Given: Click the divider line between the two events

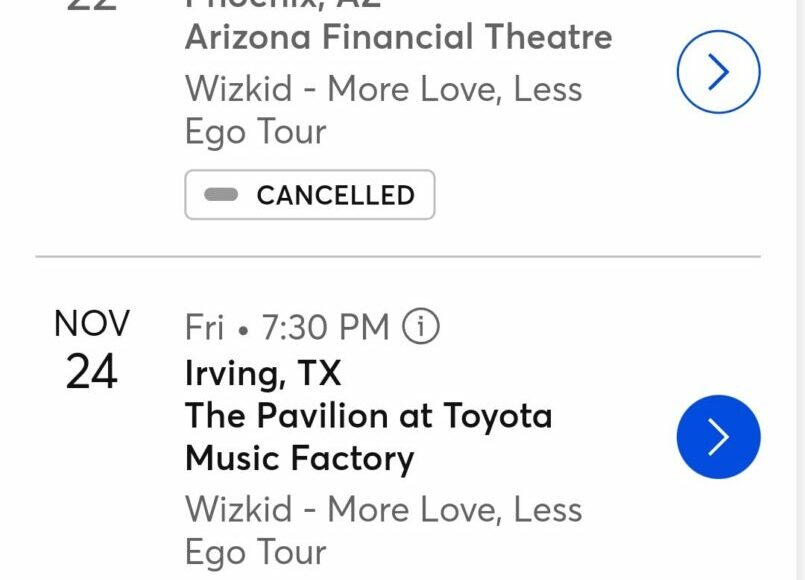Looking at the screenshot, I should (398, 257).
